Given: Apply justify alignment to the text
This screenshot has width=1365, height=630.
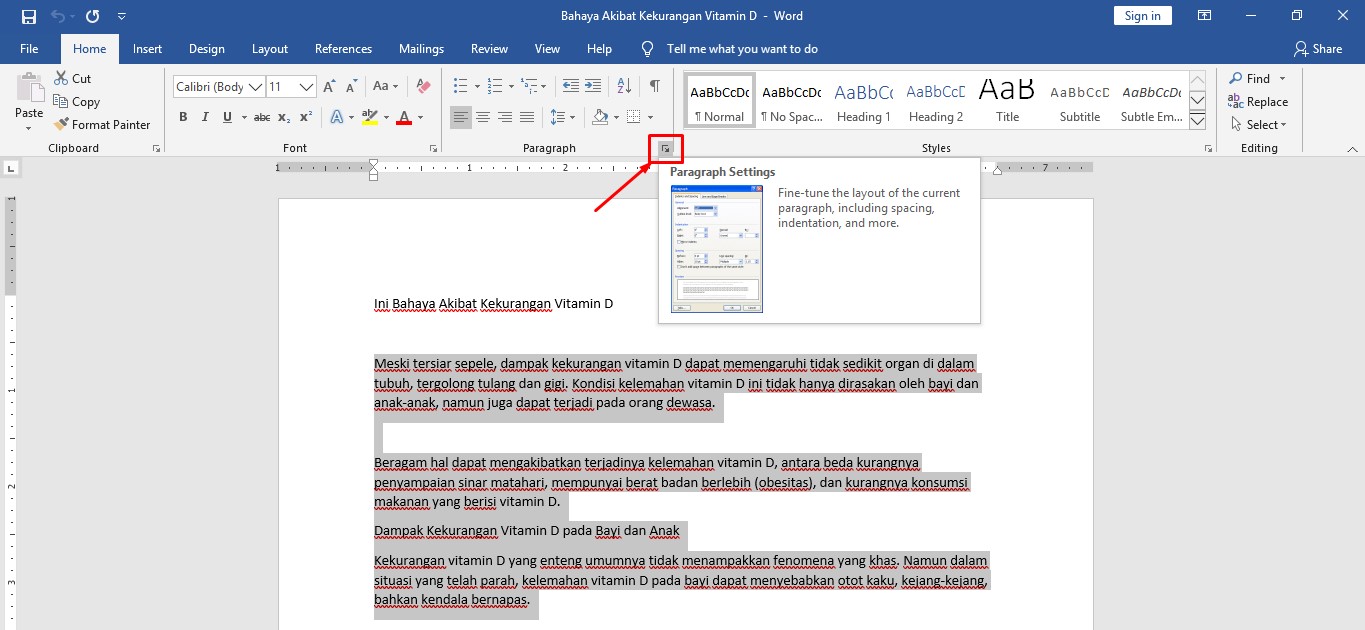Looking at the screenshot, I should coord(527,117).
